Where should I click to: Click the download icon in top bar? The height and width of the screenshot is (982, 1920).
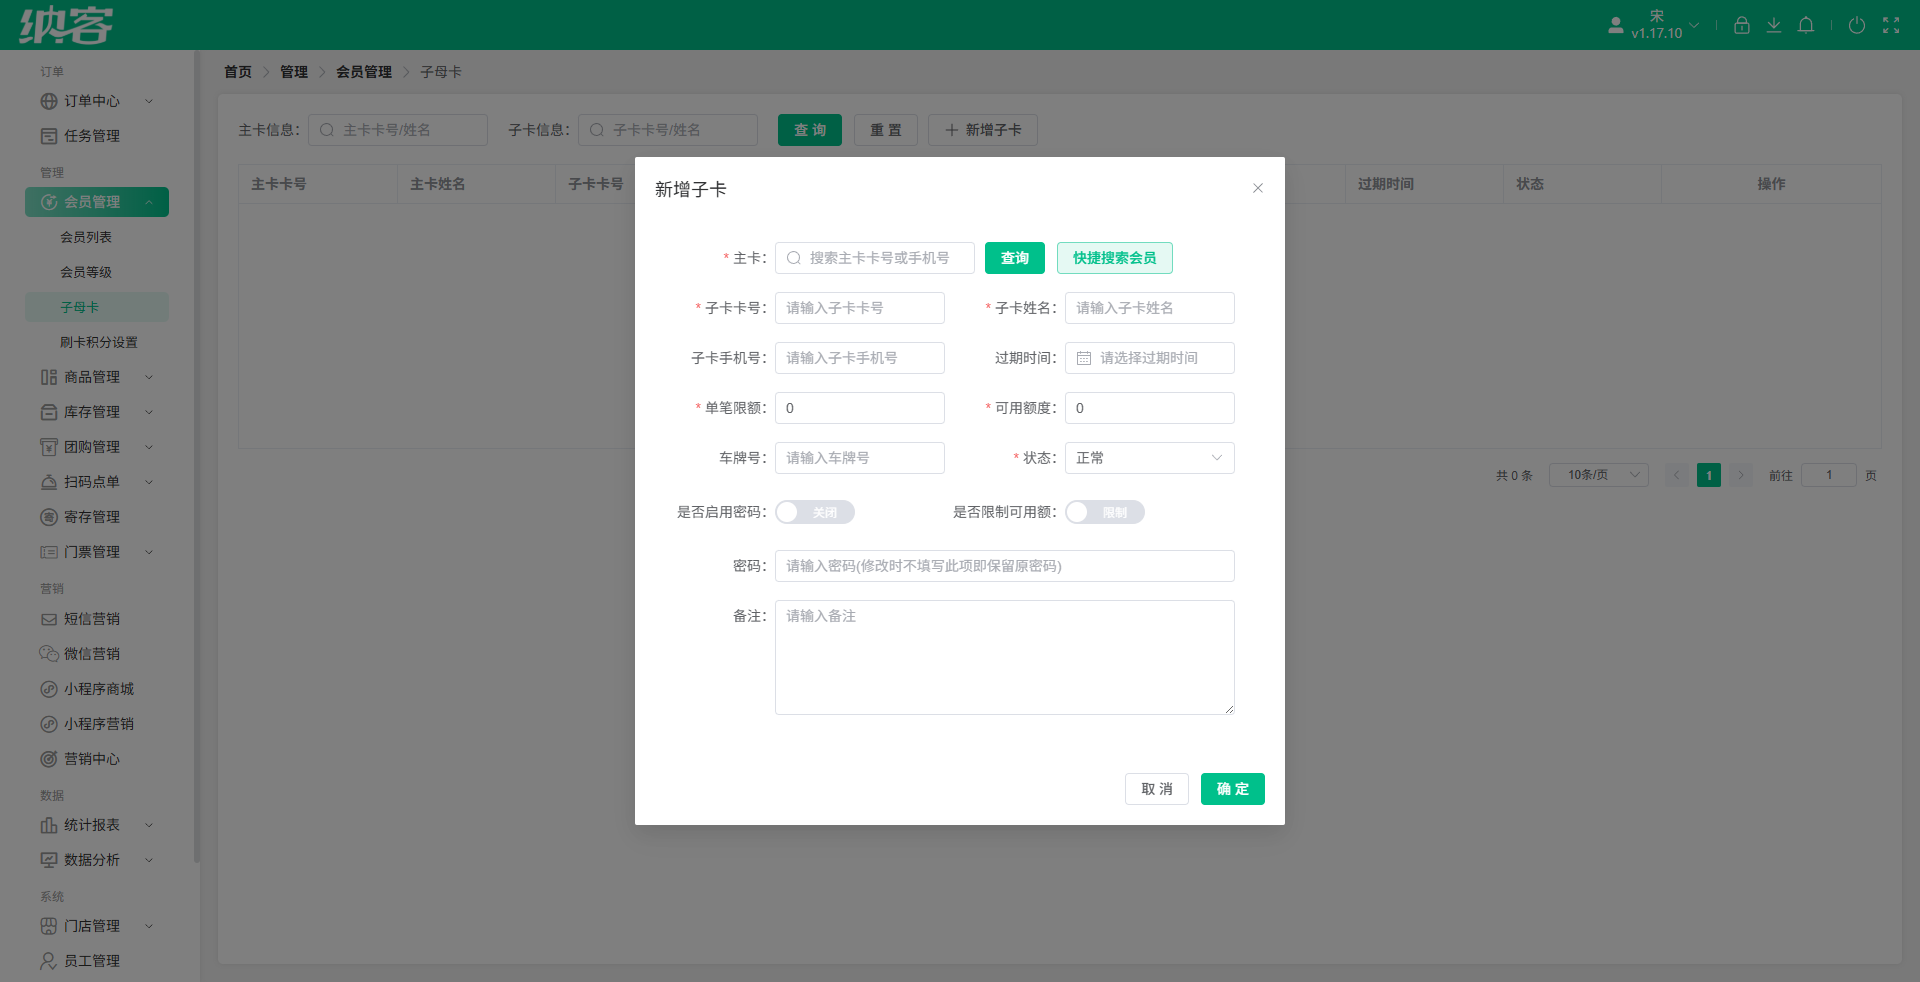(1773, 25)
